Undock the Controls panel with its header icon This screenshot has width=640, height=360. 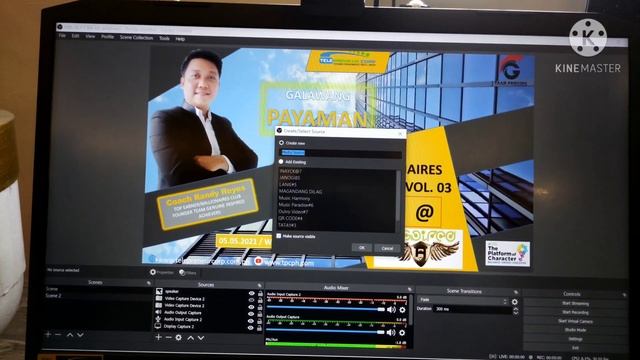pos(624,294)
